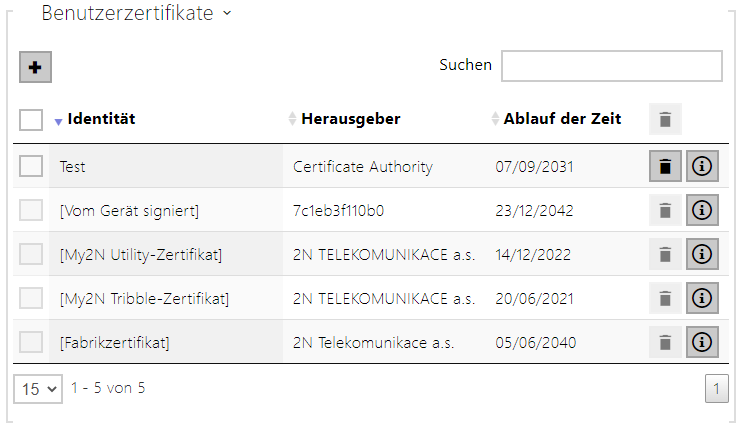This screenshot has width=744, height=435.
Task: Sort table by Ablauf der Zeit
Action: [x=562, y=119]
